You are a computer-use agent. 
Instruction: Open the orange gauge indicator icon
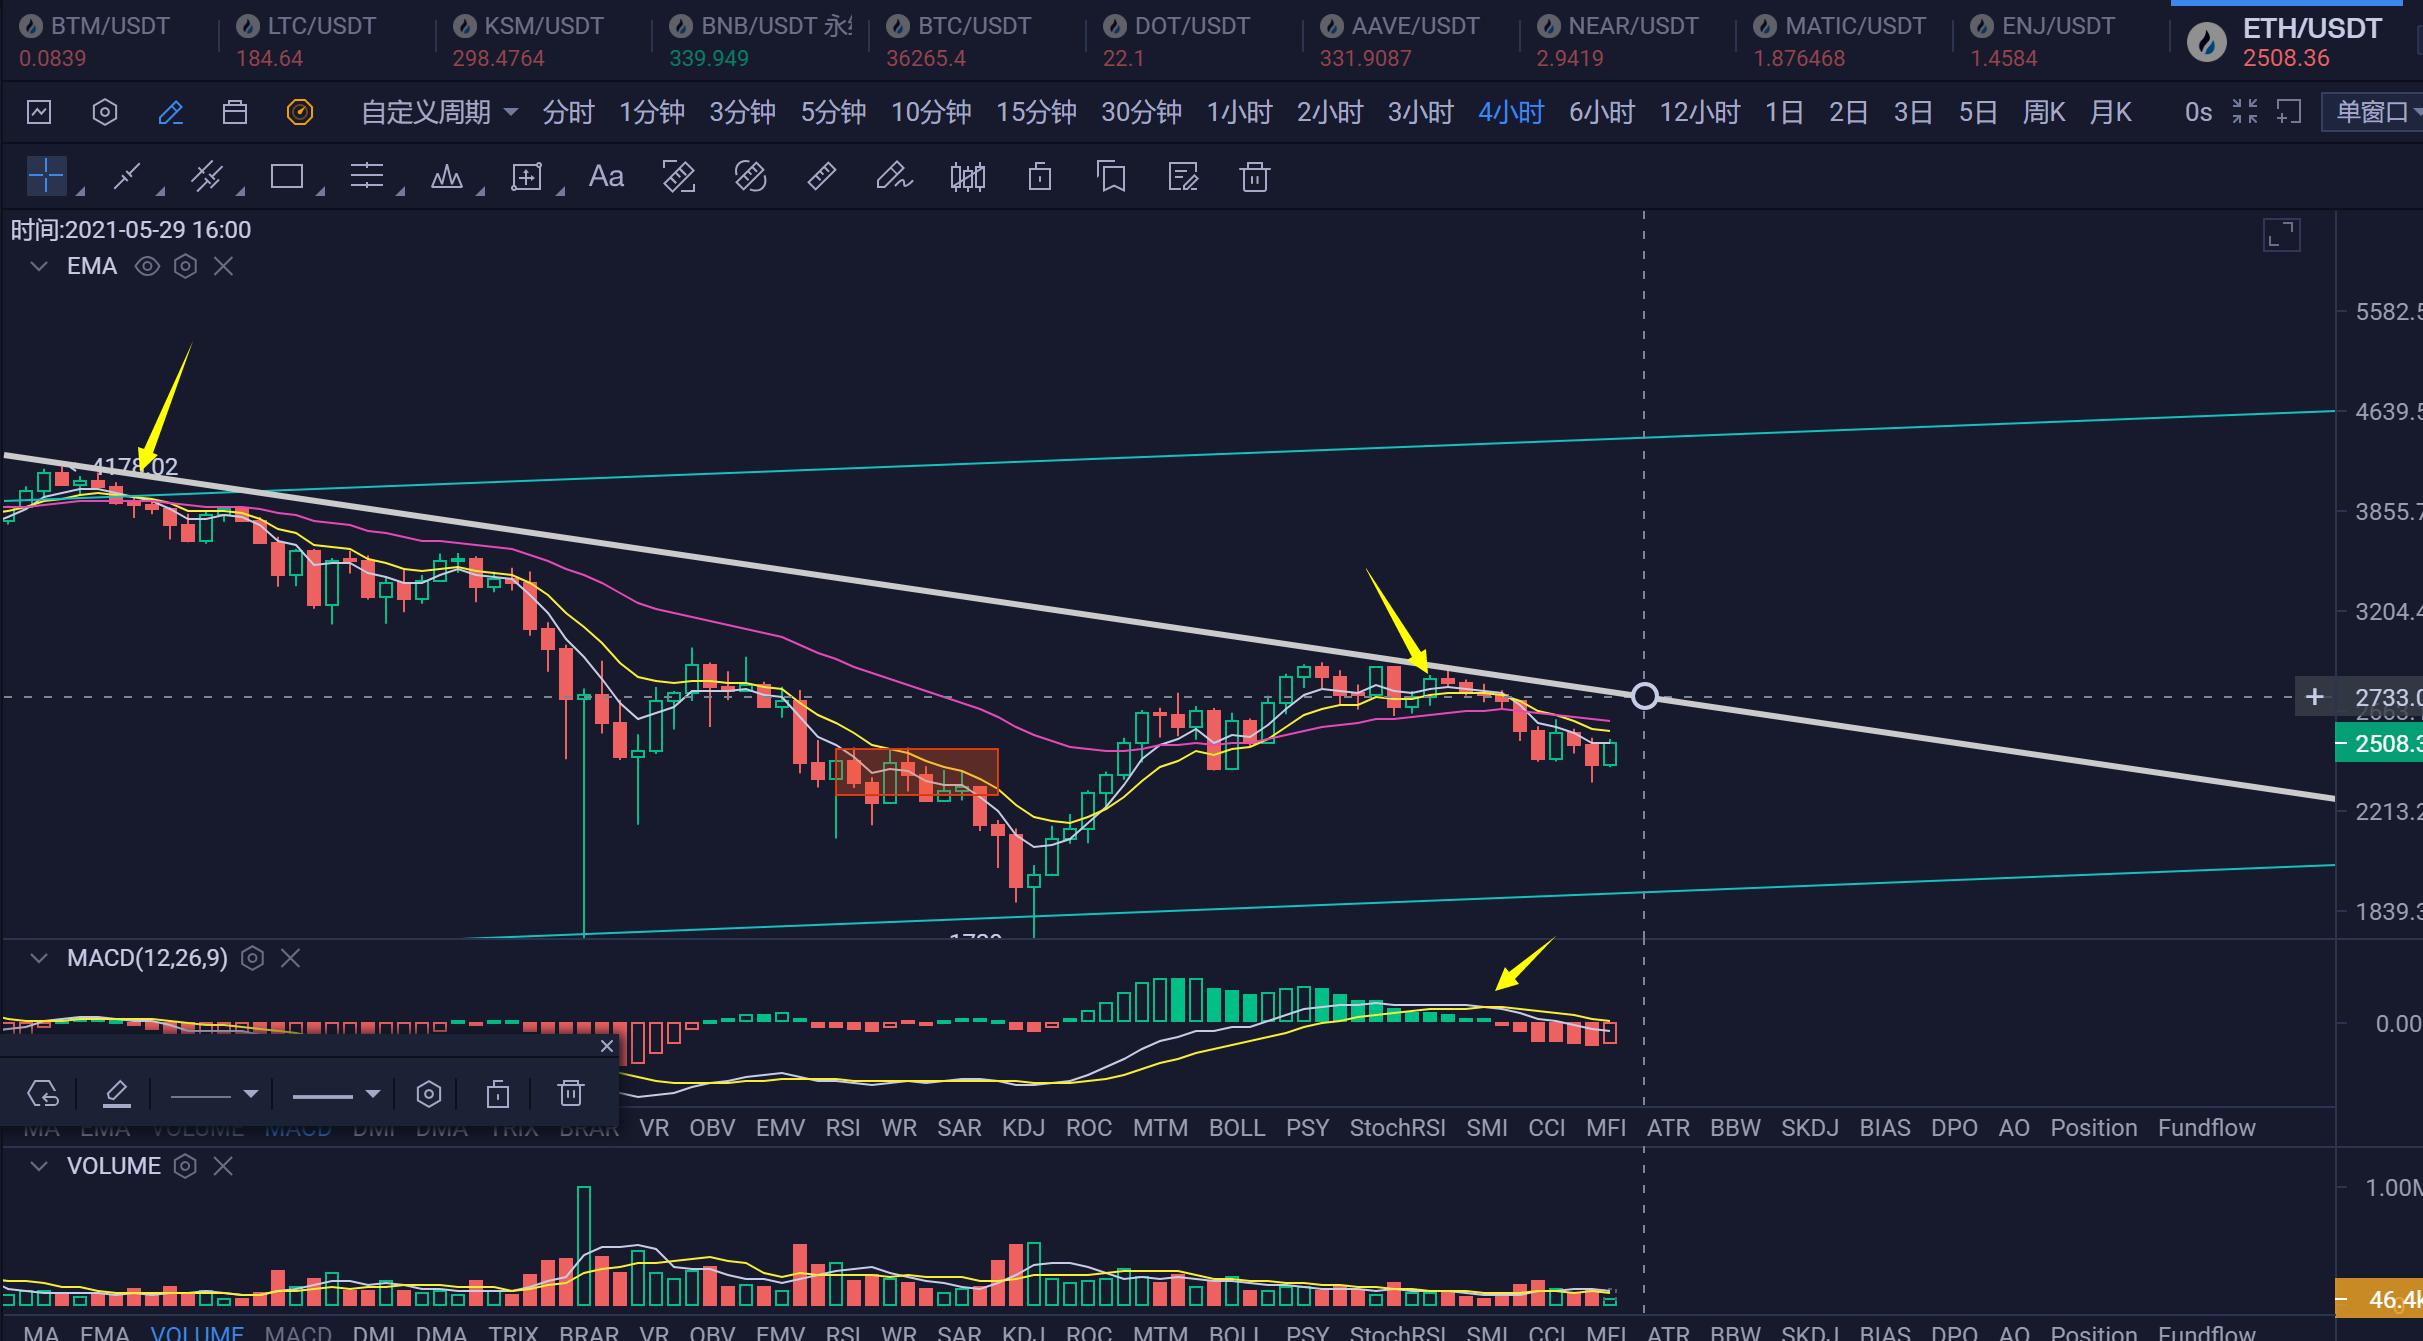click(x=300, y=112)
